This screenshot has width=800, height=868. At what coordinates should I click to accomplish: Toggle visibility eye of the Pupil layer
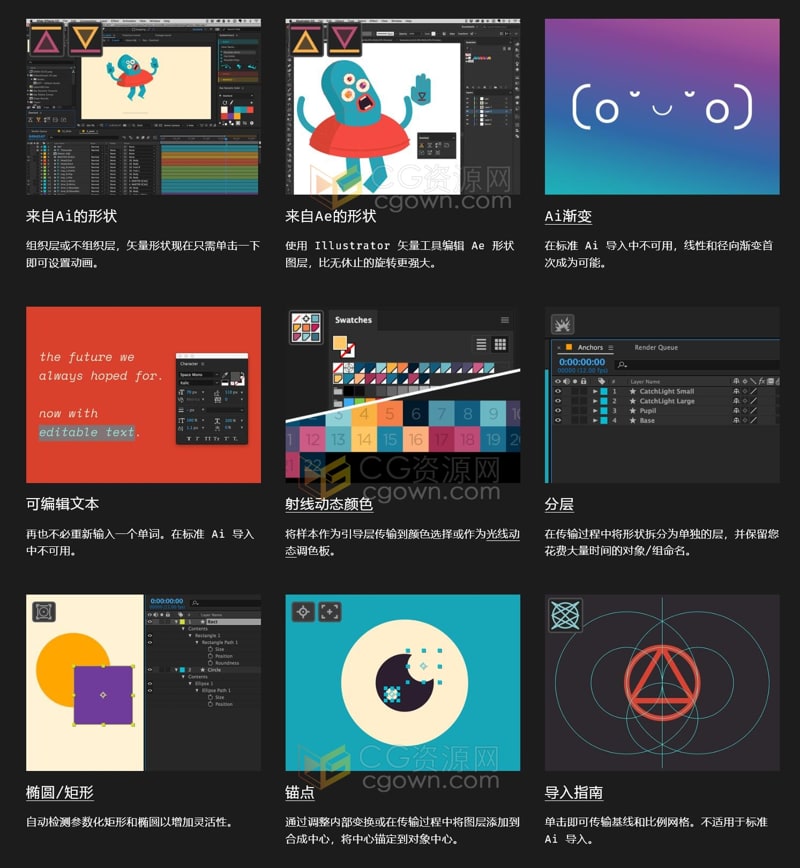pyautogui.click(x=558, y=411)
